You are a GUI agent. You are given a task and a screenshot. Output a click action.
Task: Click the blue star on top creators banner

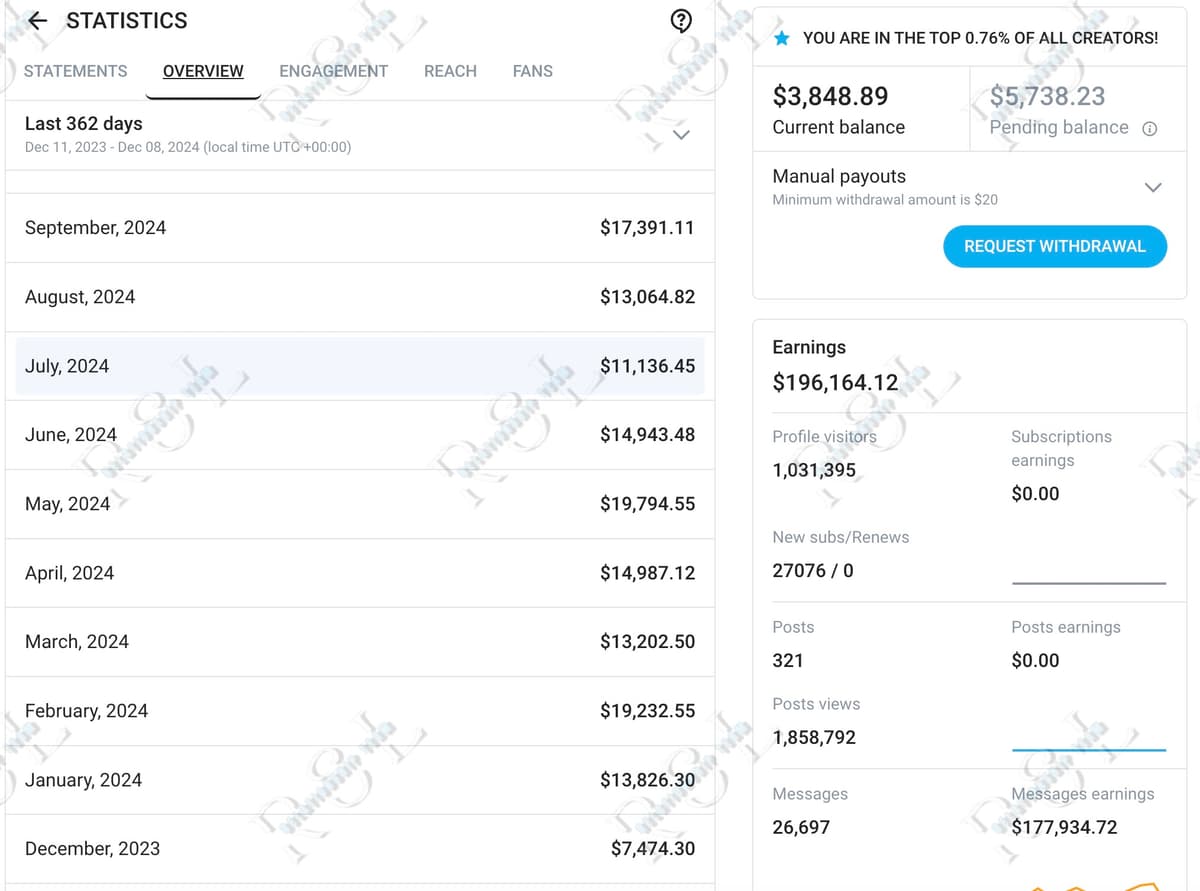click(782, 38)
